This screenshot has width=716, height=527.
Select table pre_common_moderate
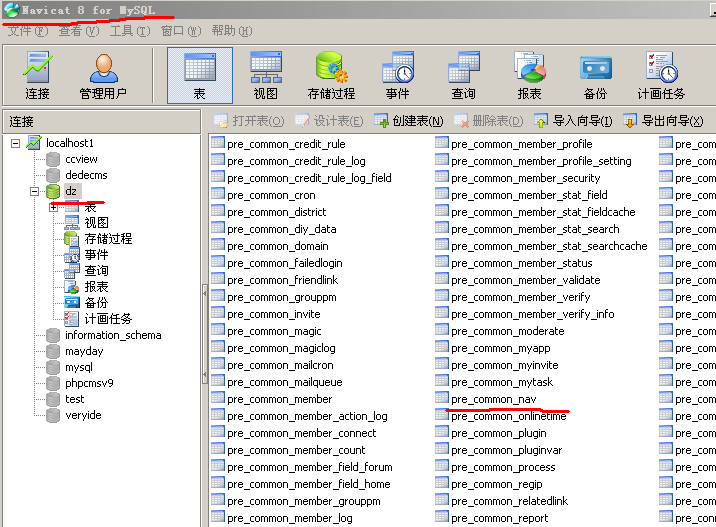(x=508, y=331)
